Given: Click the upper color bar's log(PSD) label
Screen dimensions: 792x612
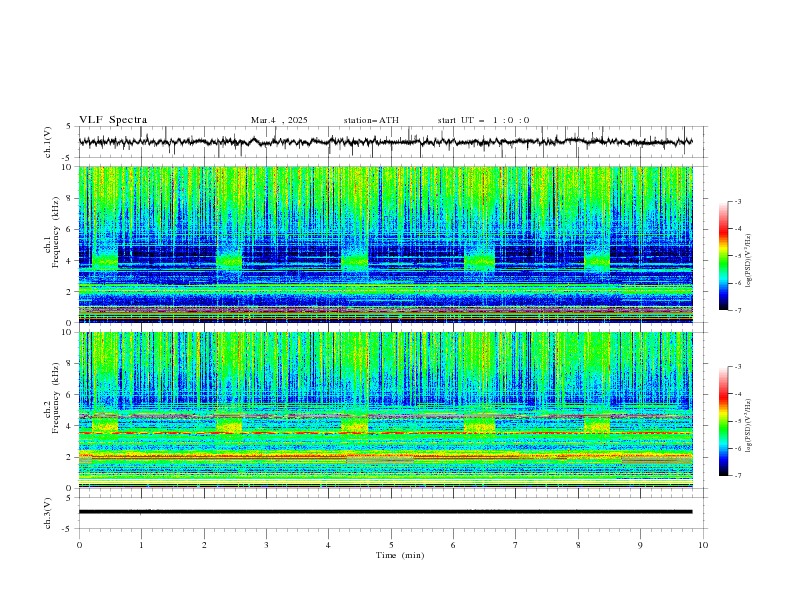Looking at the screenshot, I should coord(748,261).
